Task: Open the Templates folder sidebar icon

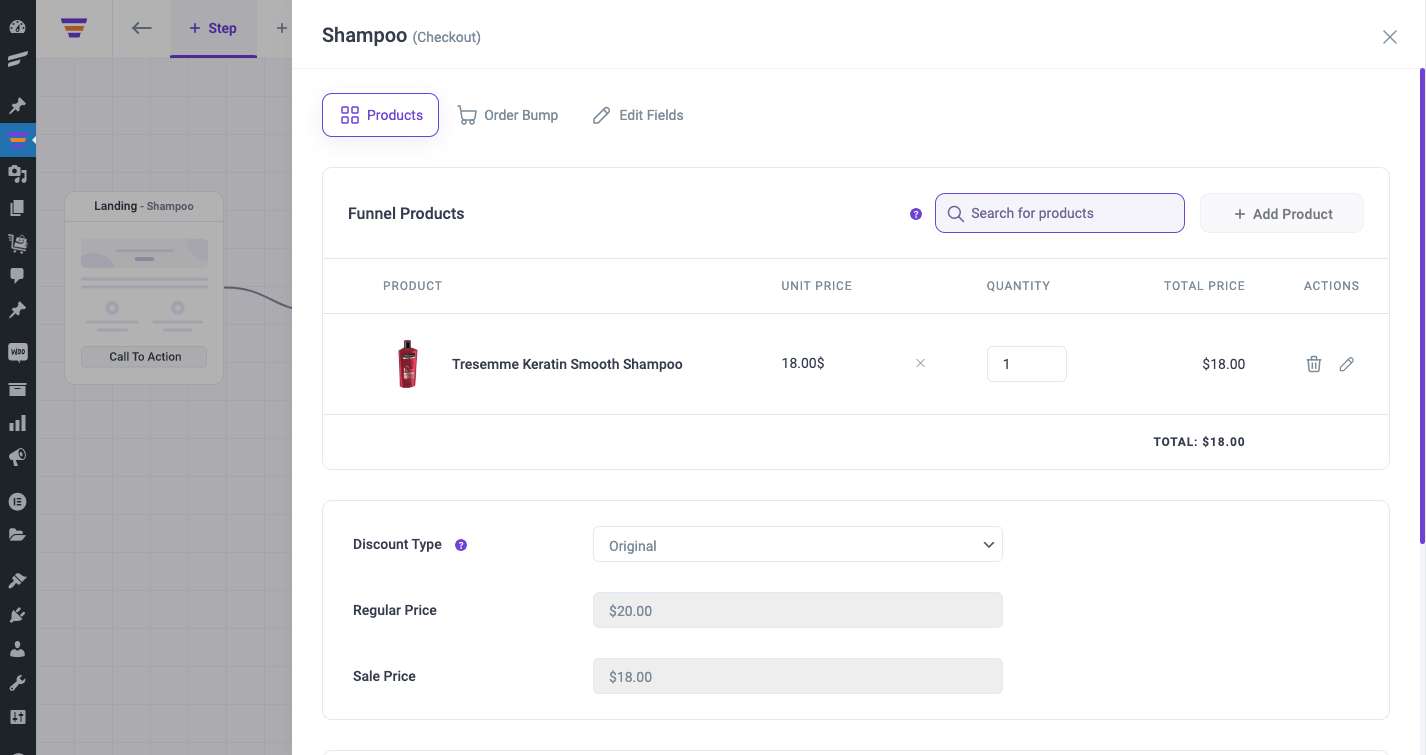Action: point(17,535)
